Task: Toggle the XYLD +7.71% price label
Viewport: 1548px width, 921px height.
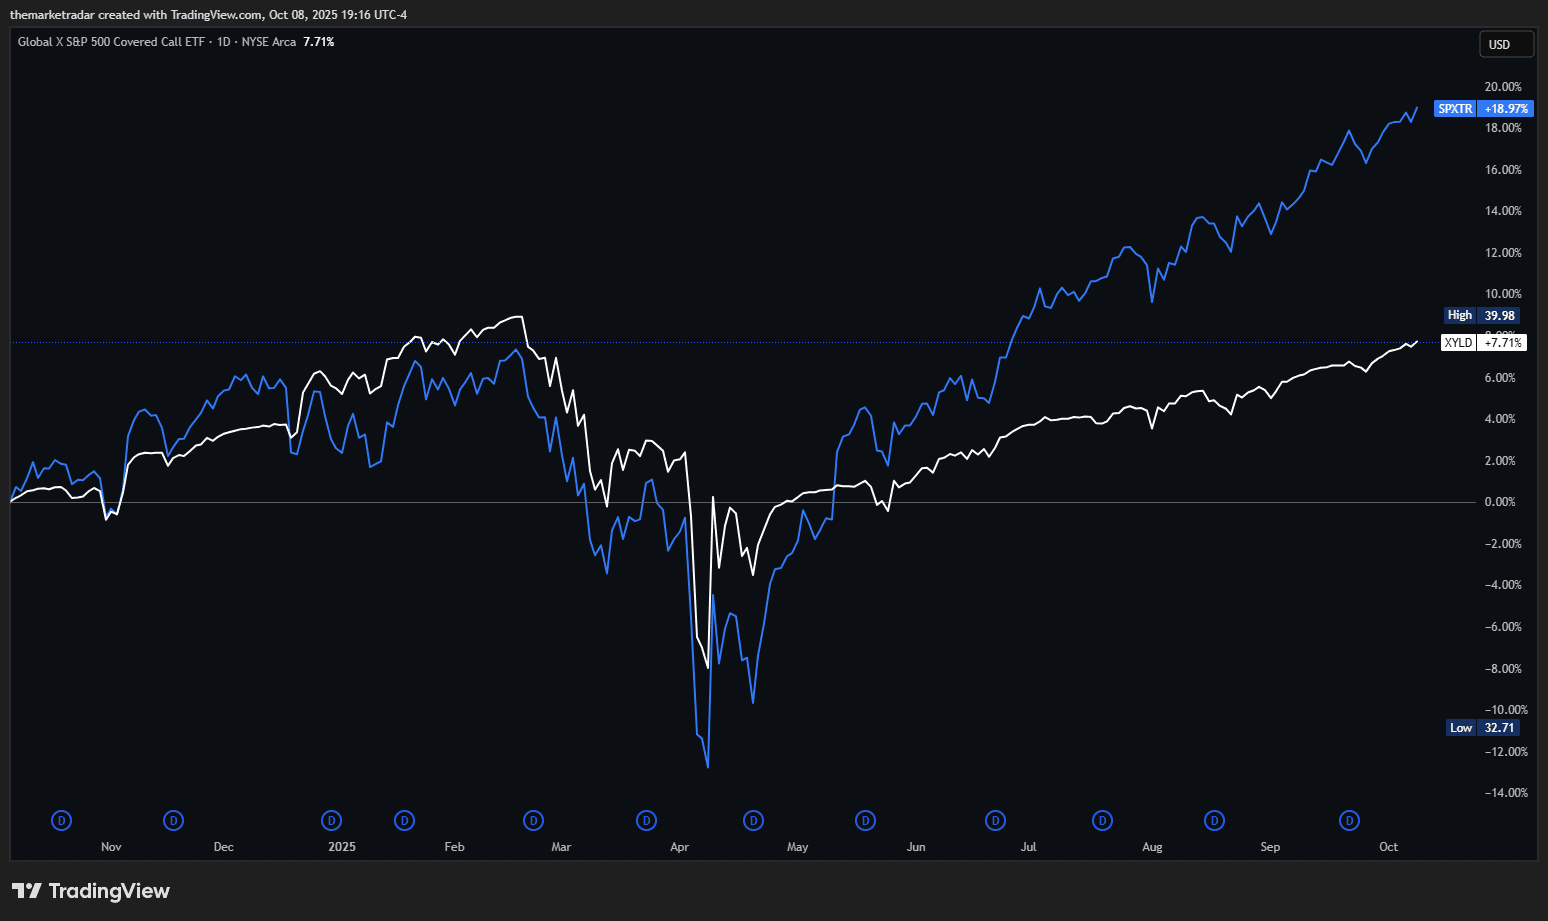Action: 1484,342
